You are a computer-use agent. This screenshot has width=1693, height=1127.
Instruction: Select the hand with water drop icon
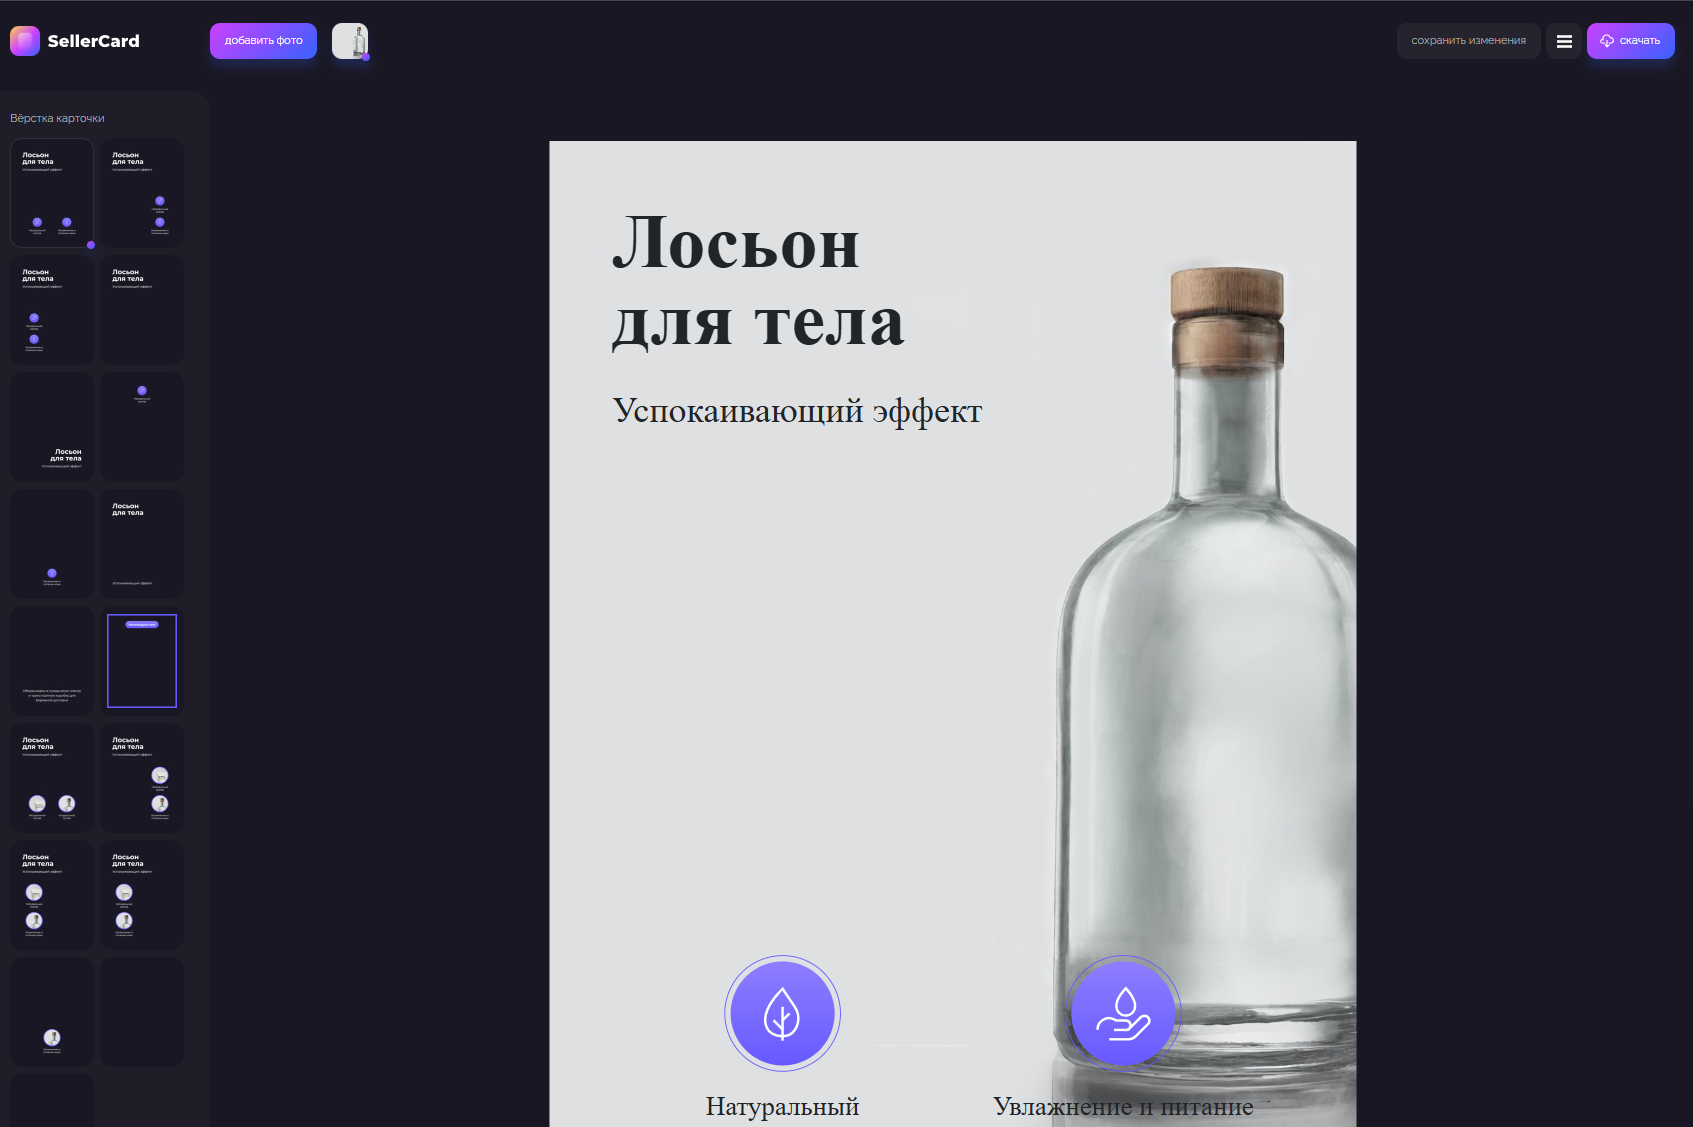[x=1123, y=1013]
